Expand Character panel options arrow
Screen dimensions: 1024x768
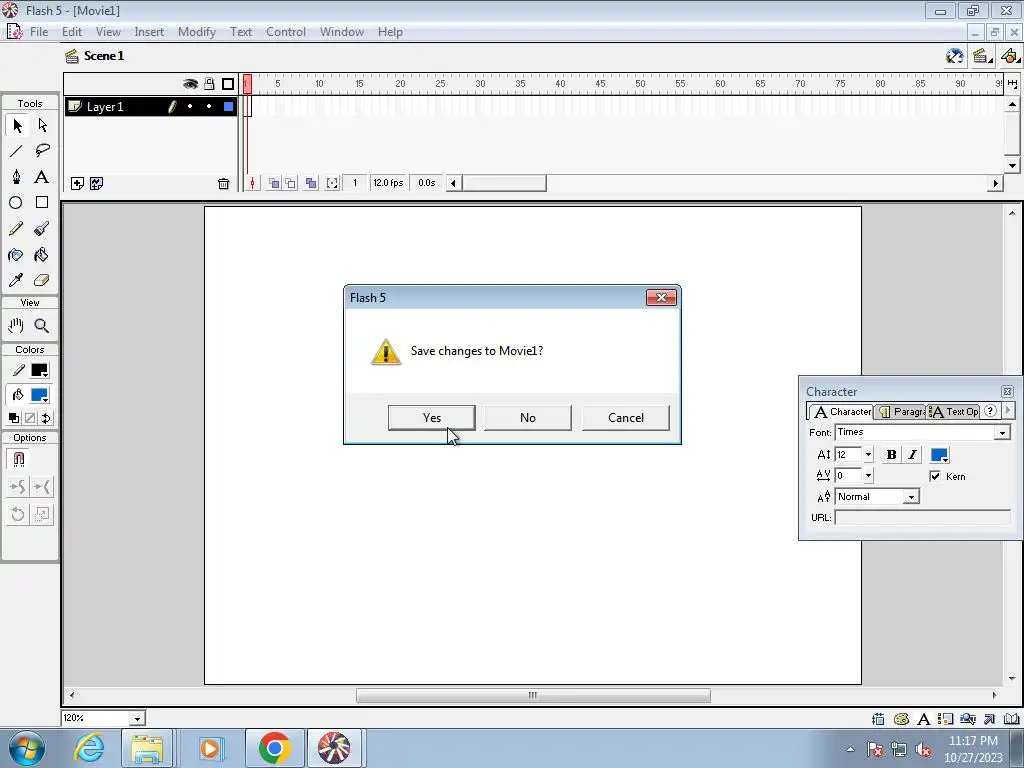1008,410
